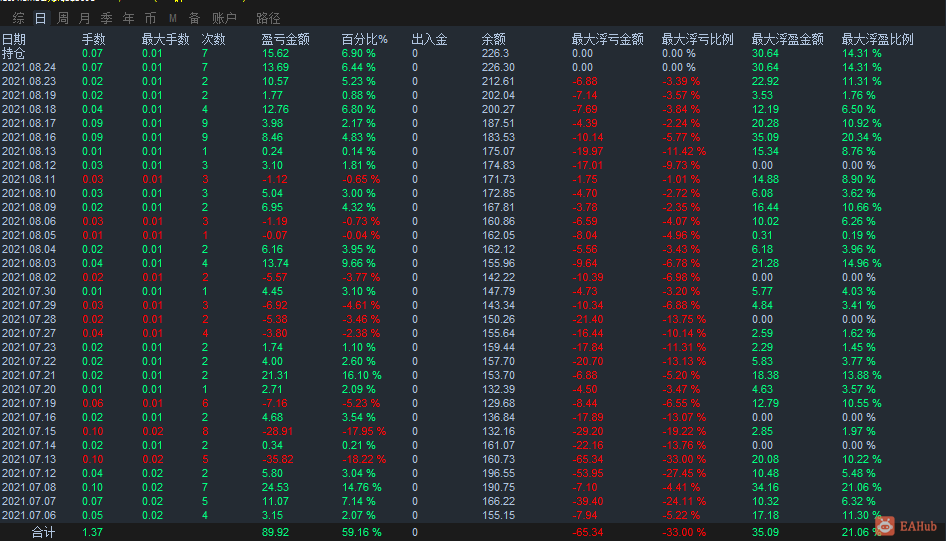Screen dimensions: 946x541
Task: Select the 2021.08.24 date row
Action: [x=473, y=67]
